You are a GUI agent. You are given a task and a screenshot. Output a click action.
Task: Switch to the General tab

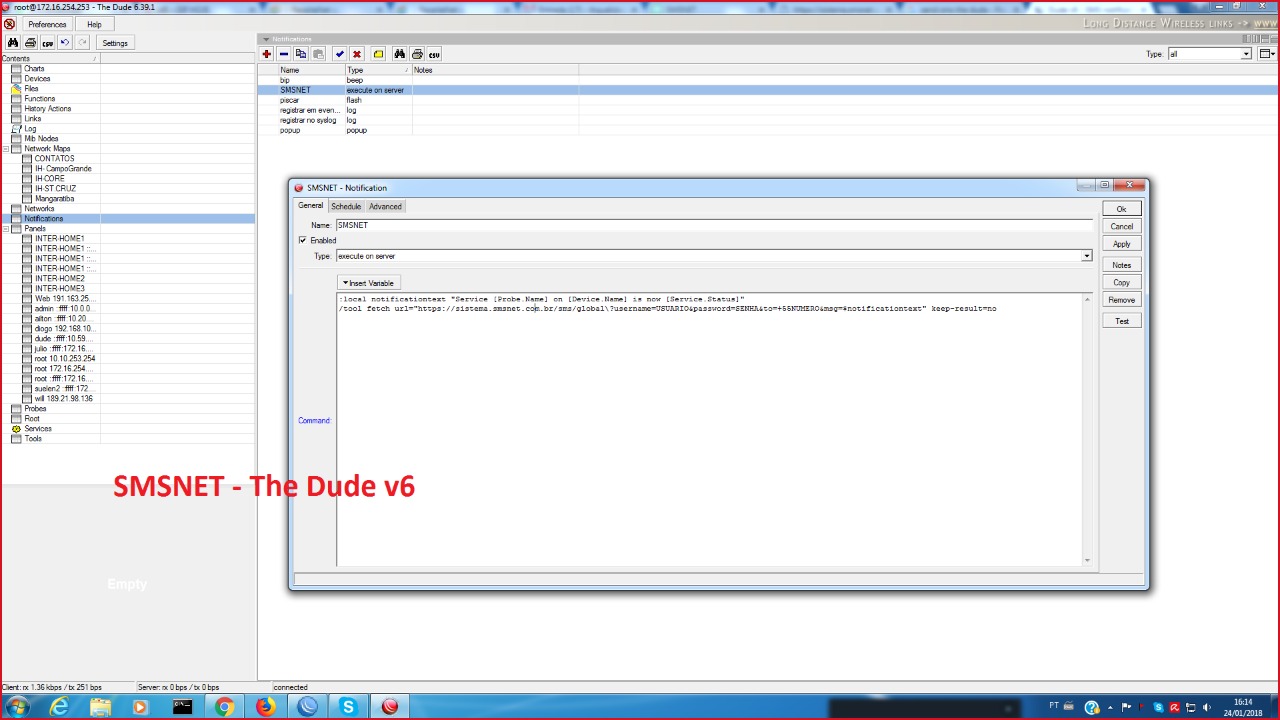(x=310, y=206)
